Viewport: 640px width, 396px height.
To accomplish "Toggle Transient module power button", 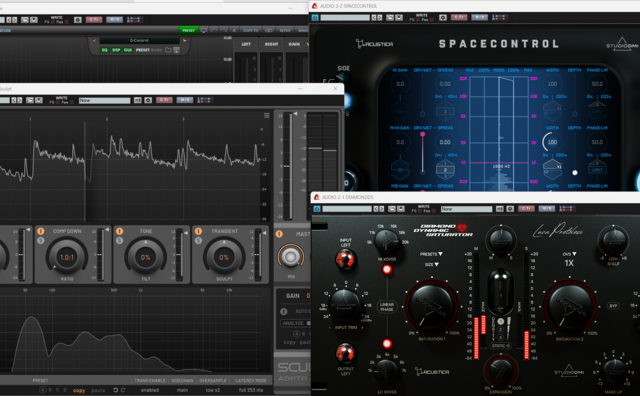I will (x=198, y=231).
